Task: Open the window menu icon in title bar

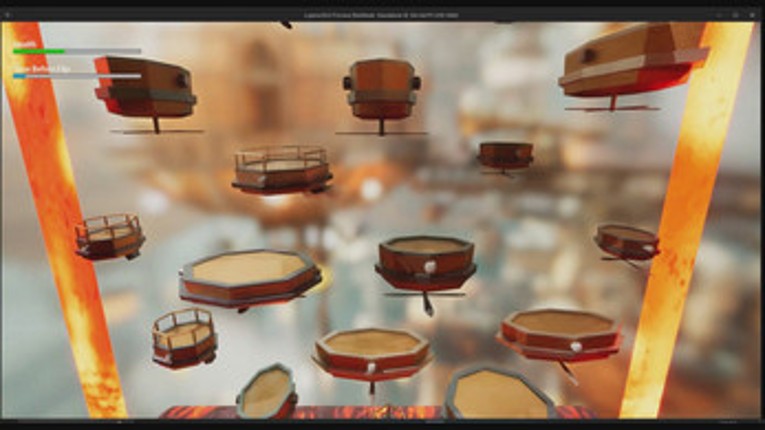Action: click(7, 15)
